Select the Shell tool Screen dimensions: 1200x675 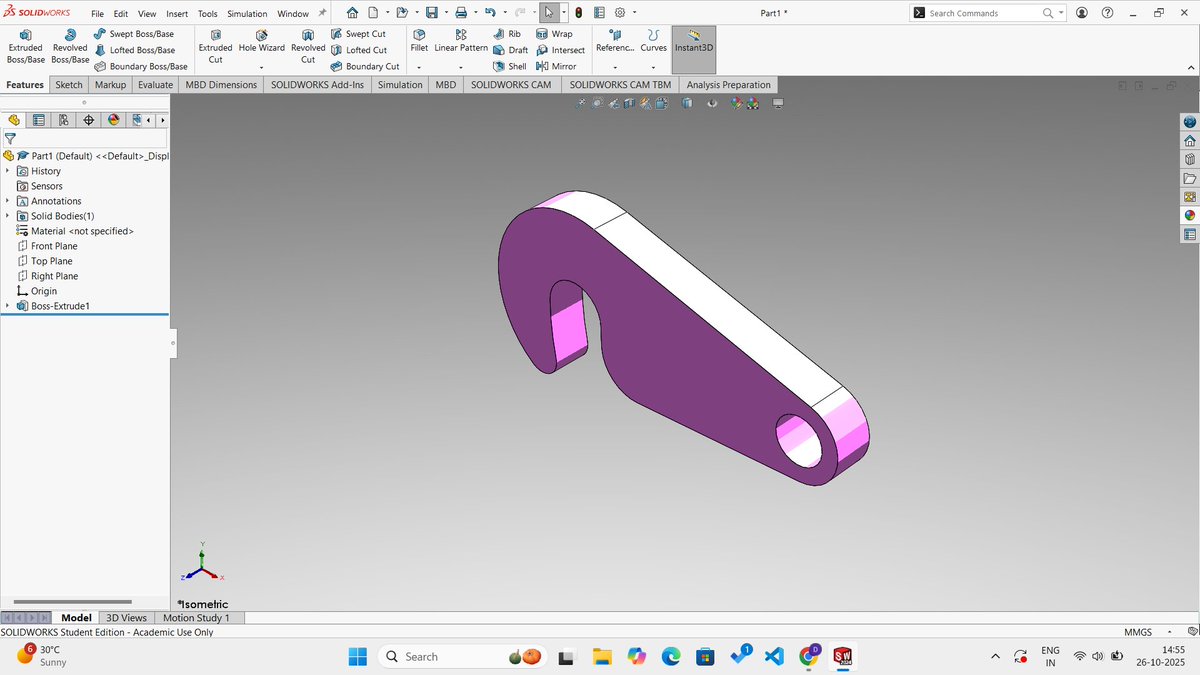[510, 66]
